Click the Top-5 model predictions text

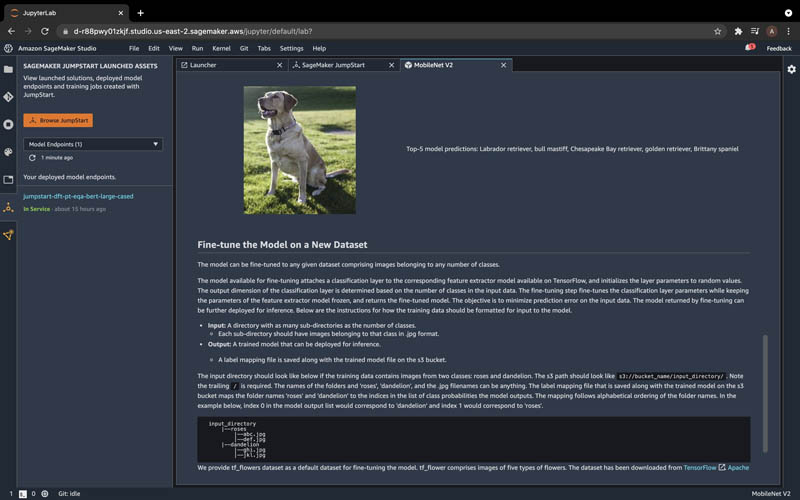(572, 149)
